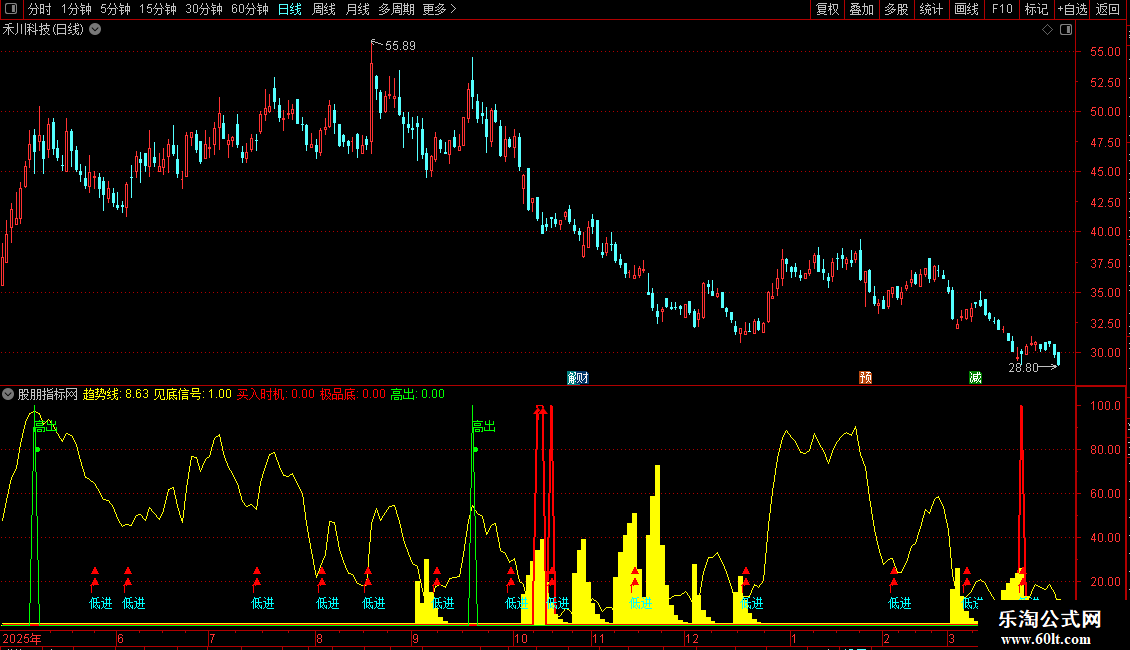Click the 减 shareholding reduction marker

[x=975, y=378]
